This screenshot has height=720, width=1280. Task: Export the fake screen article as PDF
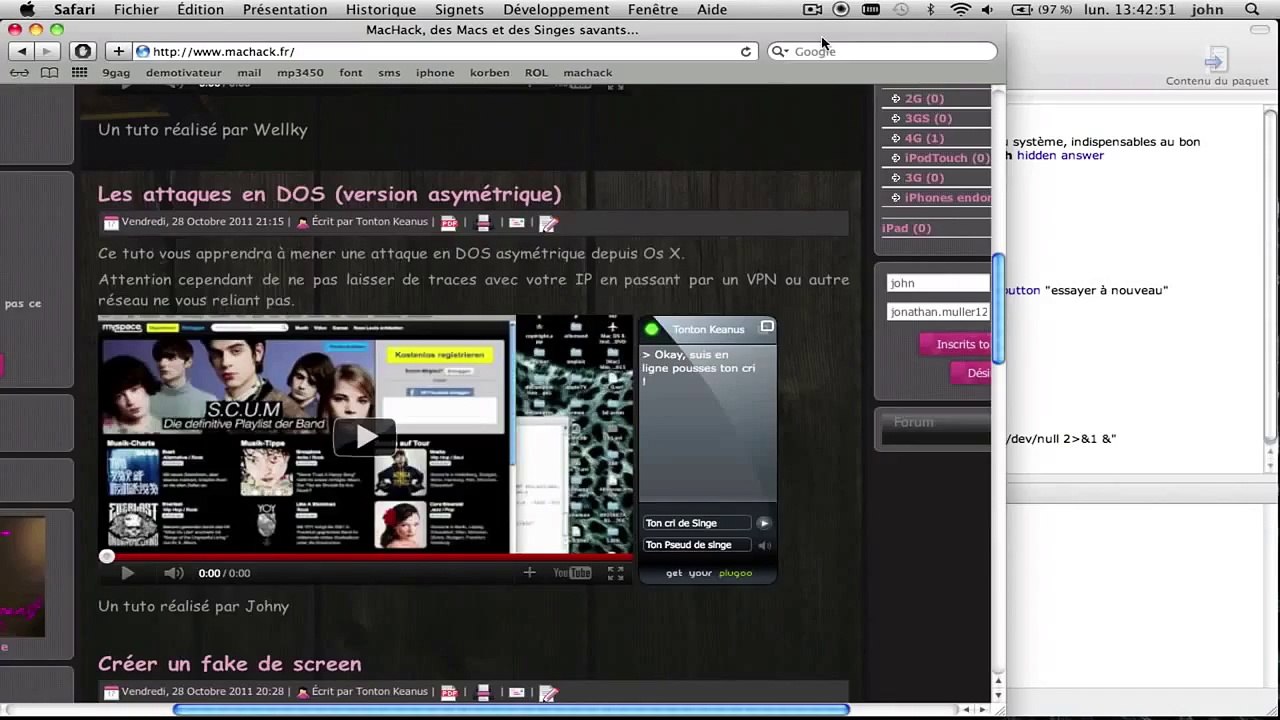pyautogui.click(x=449, y=692)
